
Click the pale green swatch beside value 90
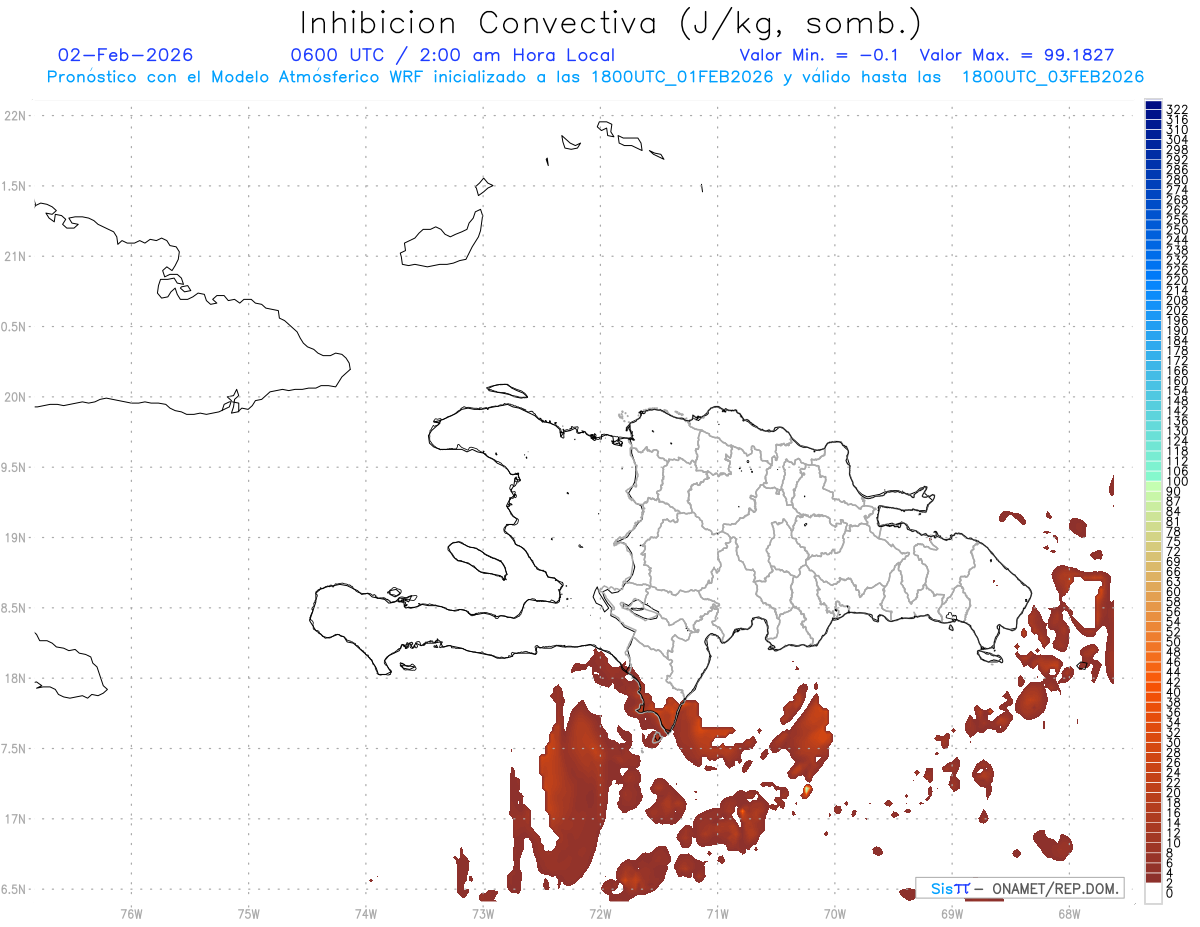pyautogui.click(x=1154, y=487)
